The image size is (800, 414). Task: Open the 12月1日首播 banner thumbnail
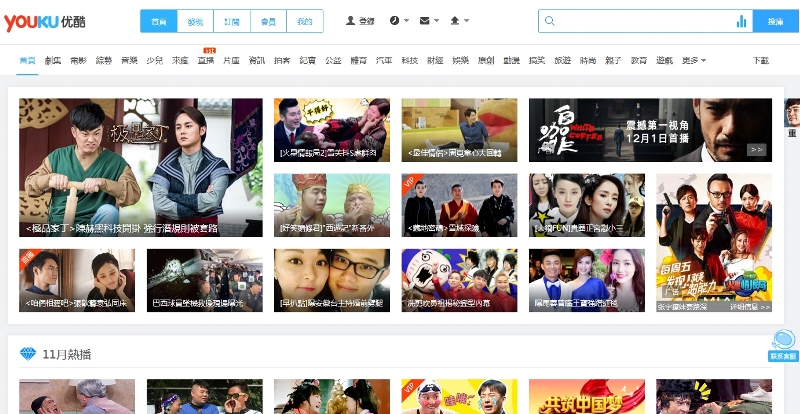pyautogui.click(x=650, y=130)
